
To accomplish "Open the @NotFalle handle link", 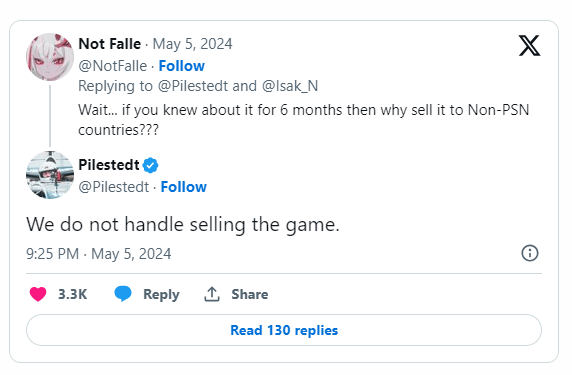I will tap(113, 66).
